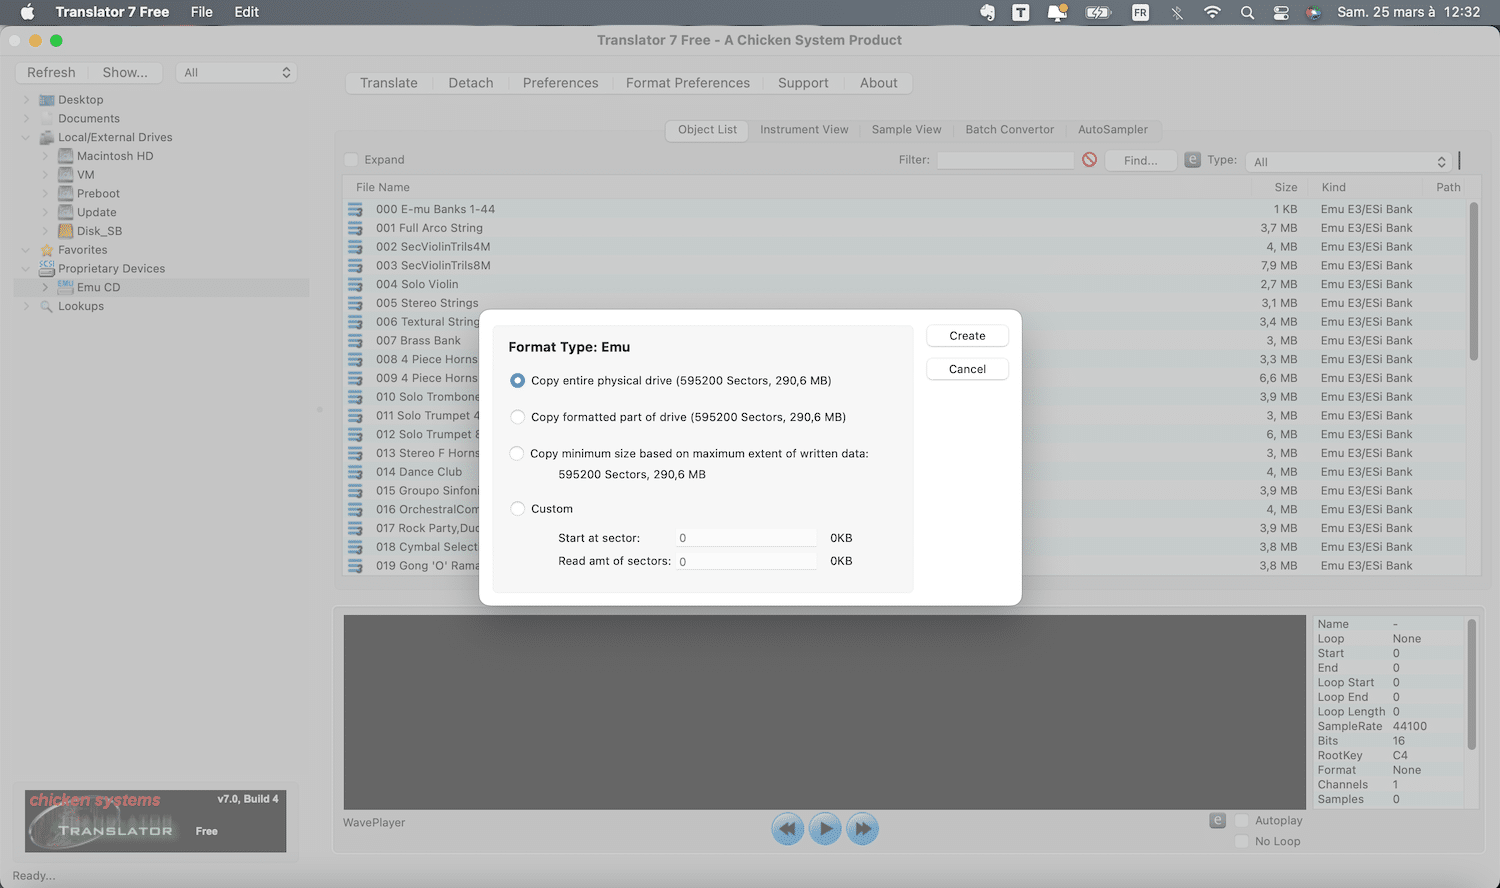
Task: Click the Lookups magnifier icon
Action: click(47, 306)
